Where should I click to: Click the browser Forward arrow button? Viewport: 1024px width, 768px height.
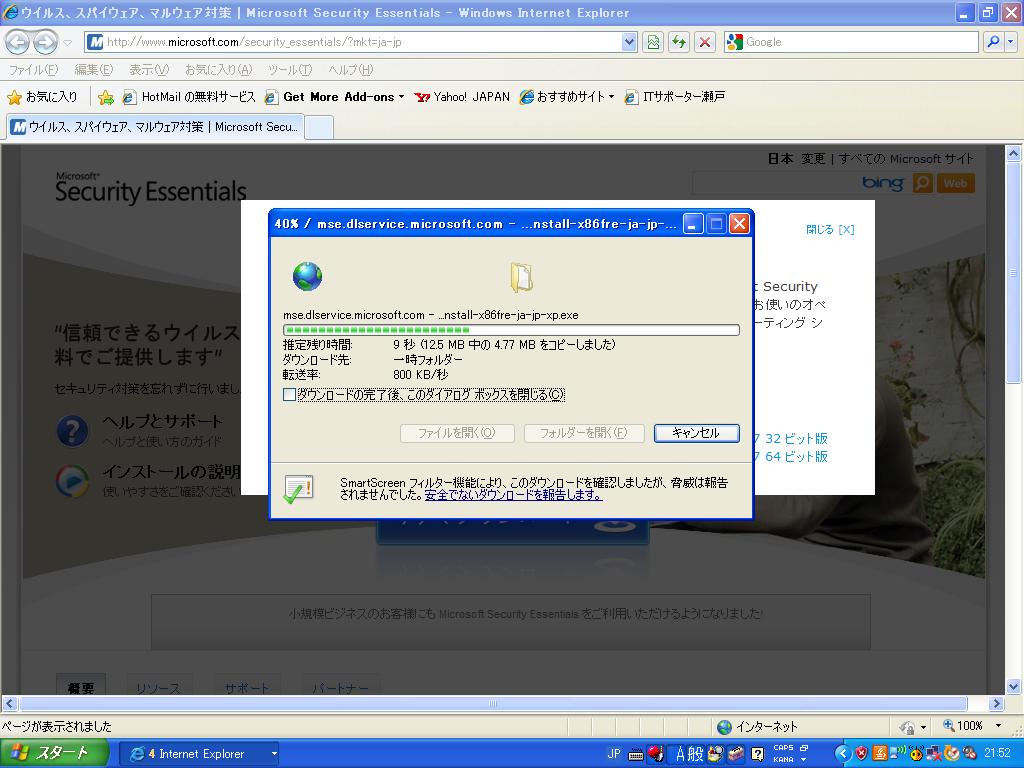point(44,42)
